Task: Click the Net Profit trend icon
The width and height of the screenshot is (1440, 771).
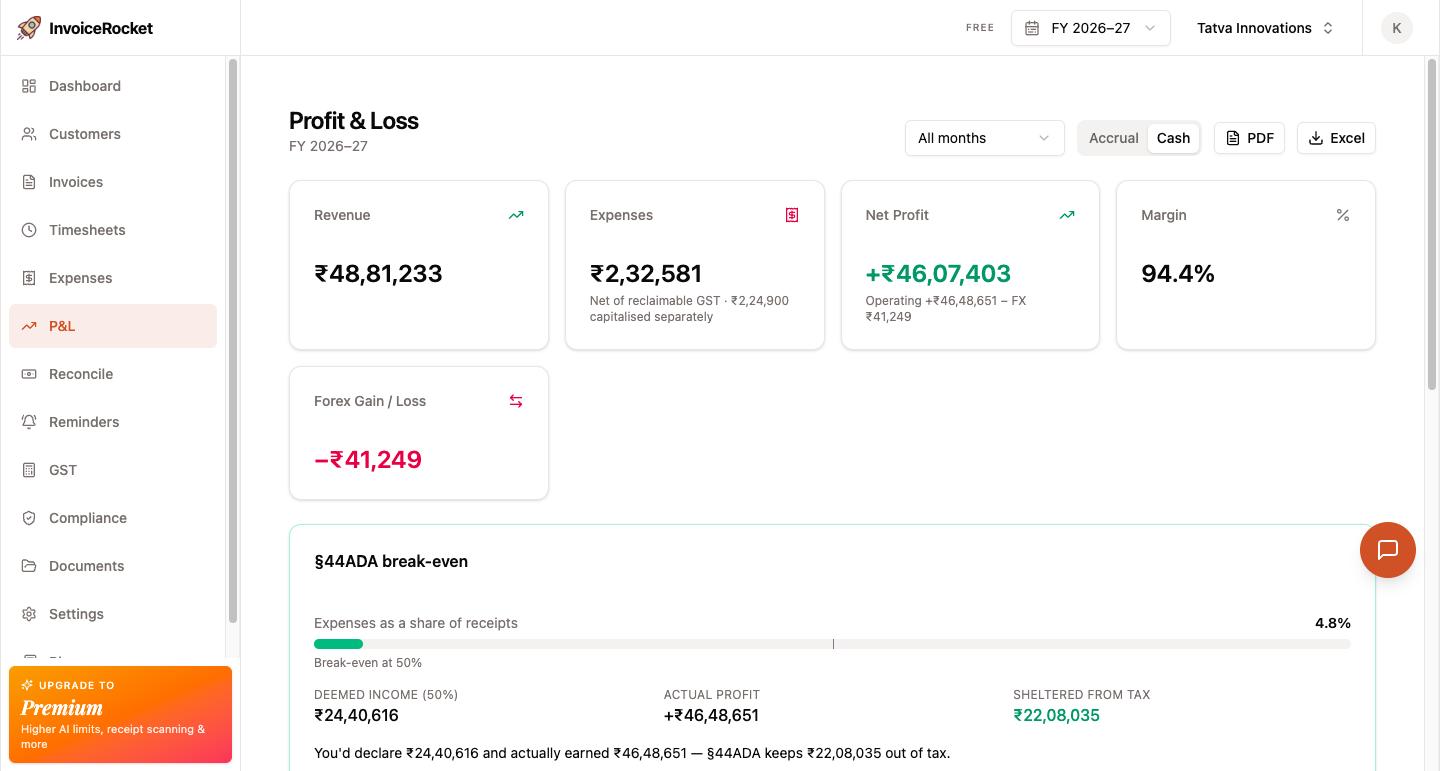Action: pyautogui.click(x=1067, y=215)
